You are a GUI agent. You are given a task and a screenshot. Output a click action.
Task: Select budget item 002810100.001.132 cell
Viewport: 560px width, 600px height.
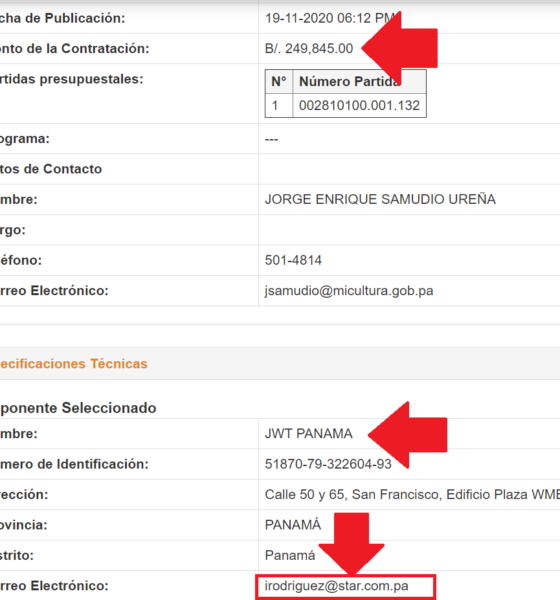coord(359,105)
